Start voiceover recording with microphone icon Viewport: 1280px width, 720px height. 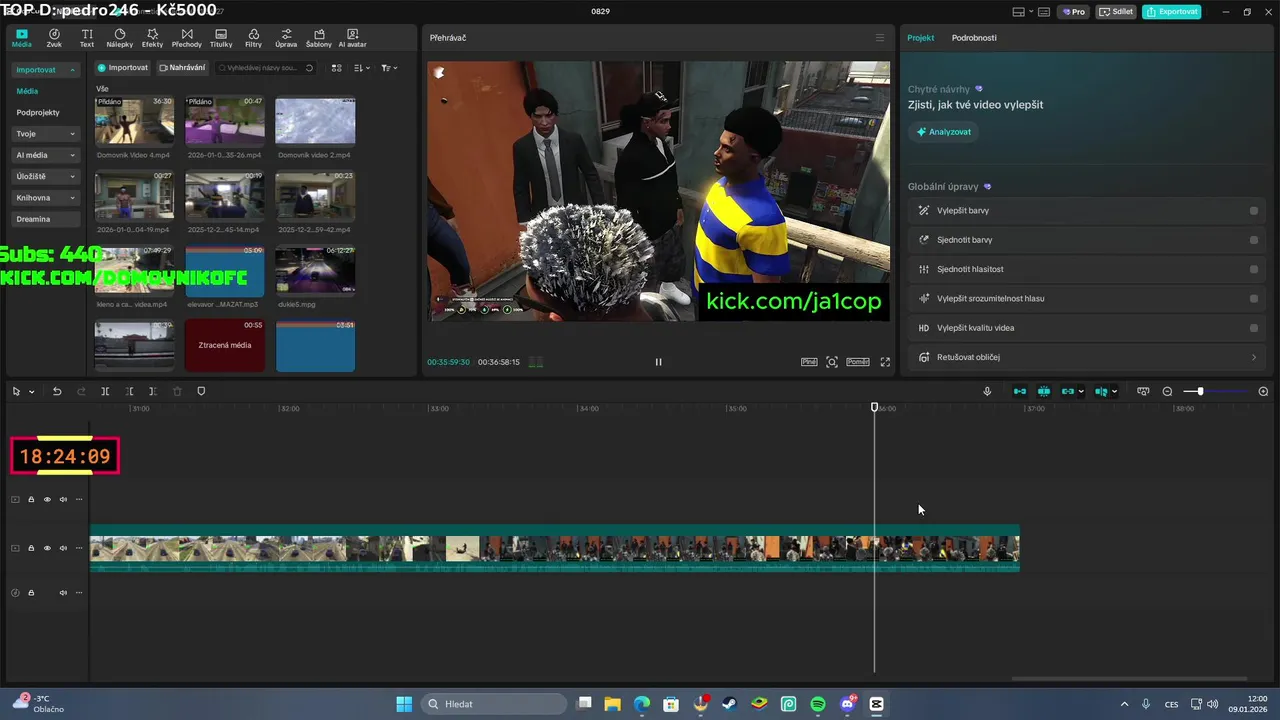(x=987, y=391)
